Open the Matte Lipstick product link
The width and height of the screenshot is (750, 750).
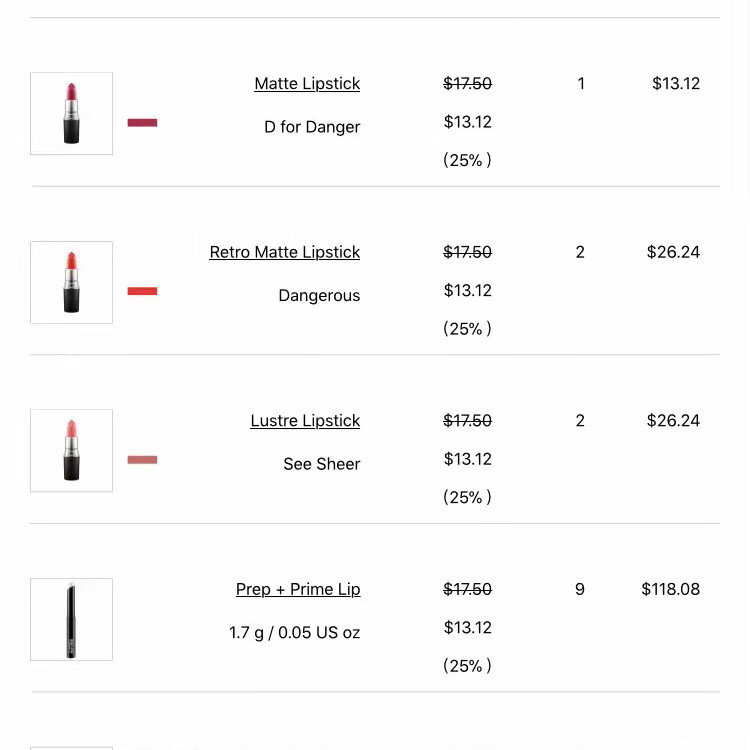(x=307, y=84)
